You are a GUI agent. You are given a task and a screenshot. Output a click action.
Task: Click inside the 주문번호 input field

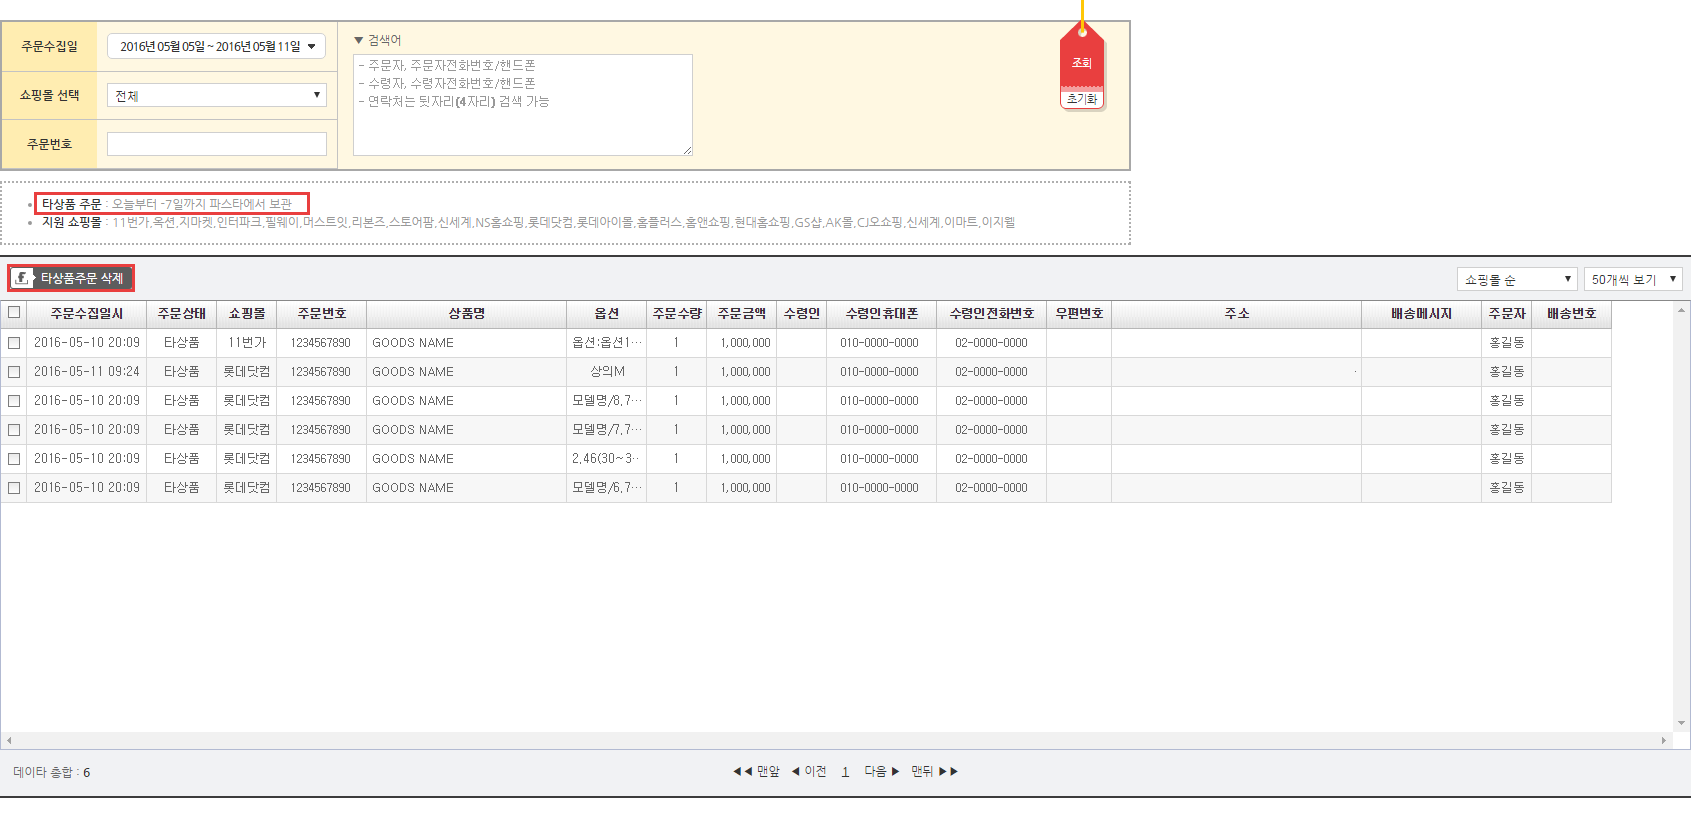coord(216,144)
